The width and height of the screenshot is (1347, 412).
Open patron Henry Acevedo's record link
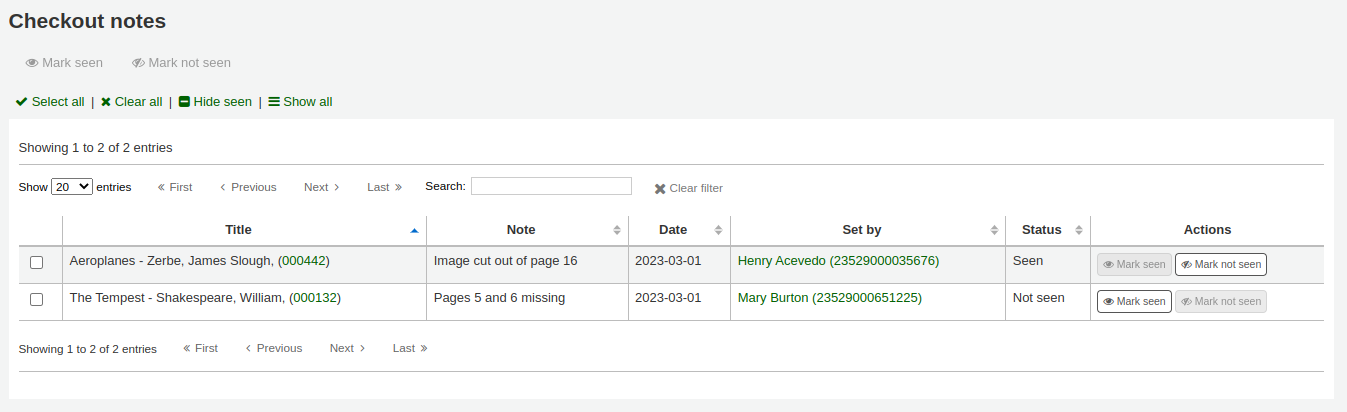click(x=838, y=261)
